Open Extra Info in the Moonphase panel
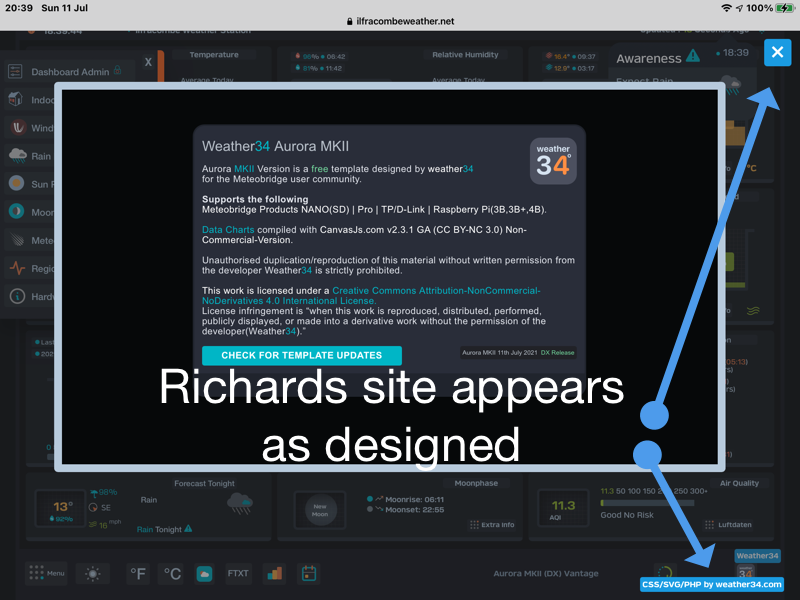Viewport: 800px width, 600px height. [x=492, y=524]
